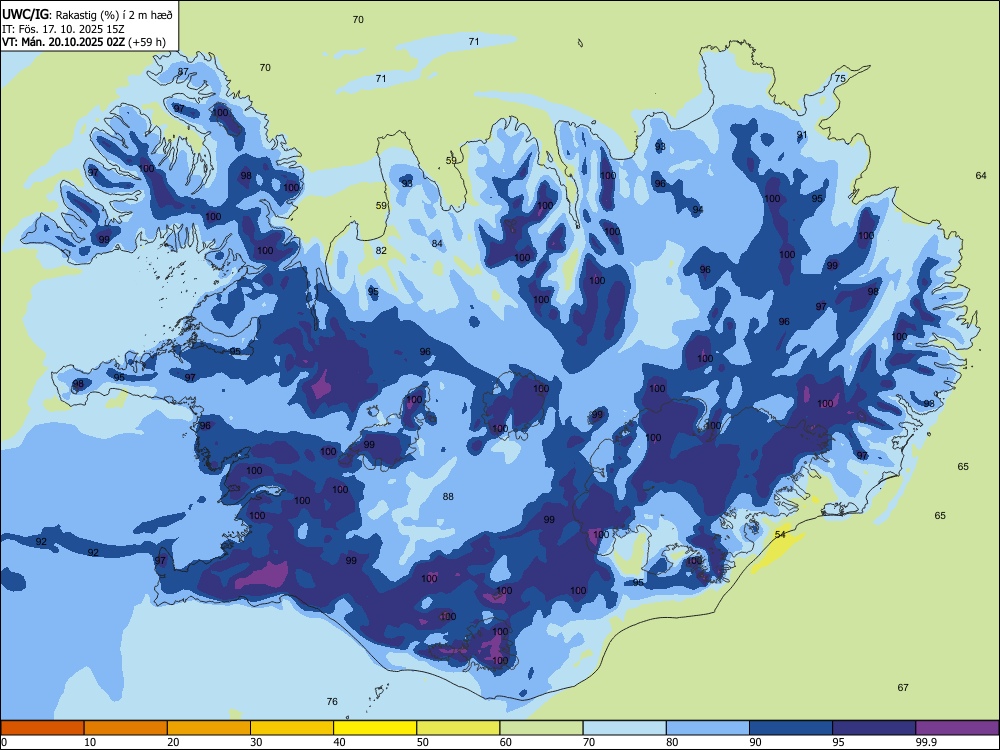
Task: Click the bright yellow 40–50 legend swatch
Action: [x=375, y=728]
